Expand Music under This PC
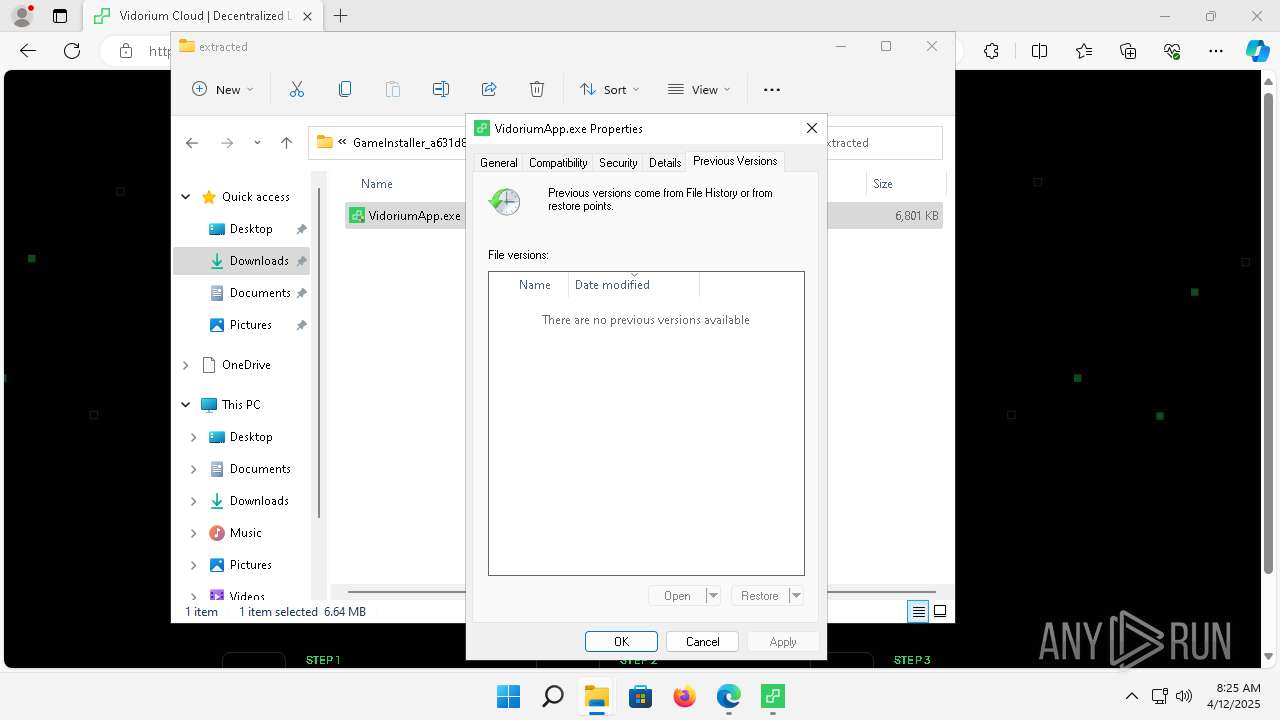Viewport: 1280px width, 720px height. 194,533
